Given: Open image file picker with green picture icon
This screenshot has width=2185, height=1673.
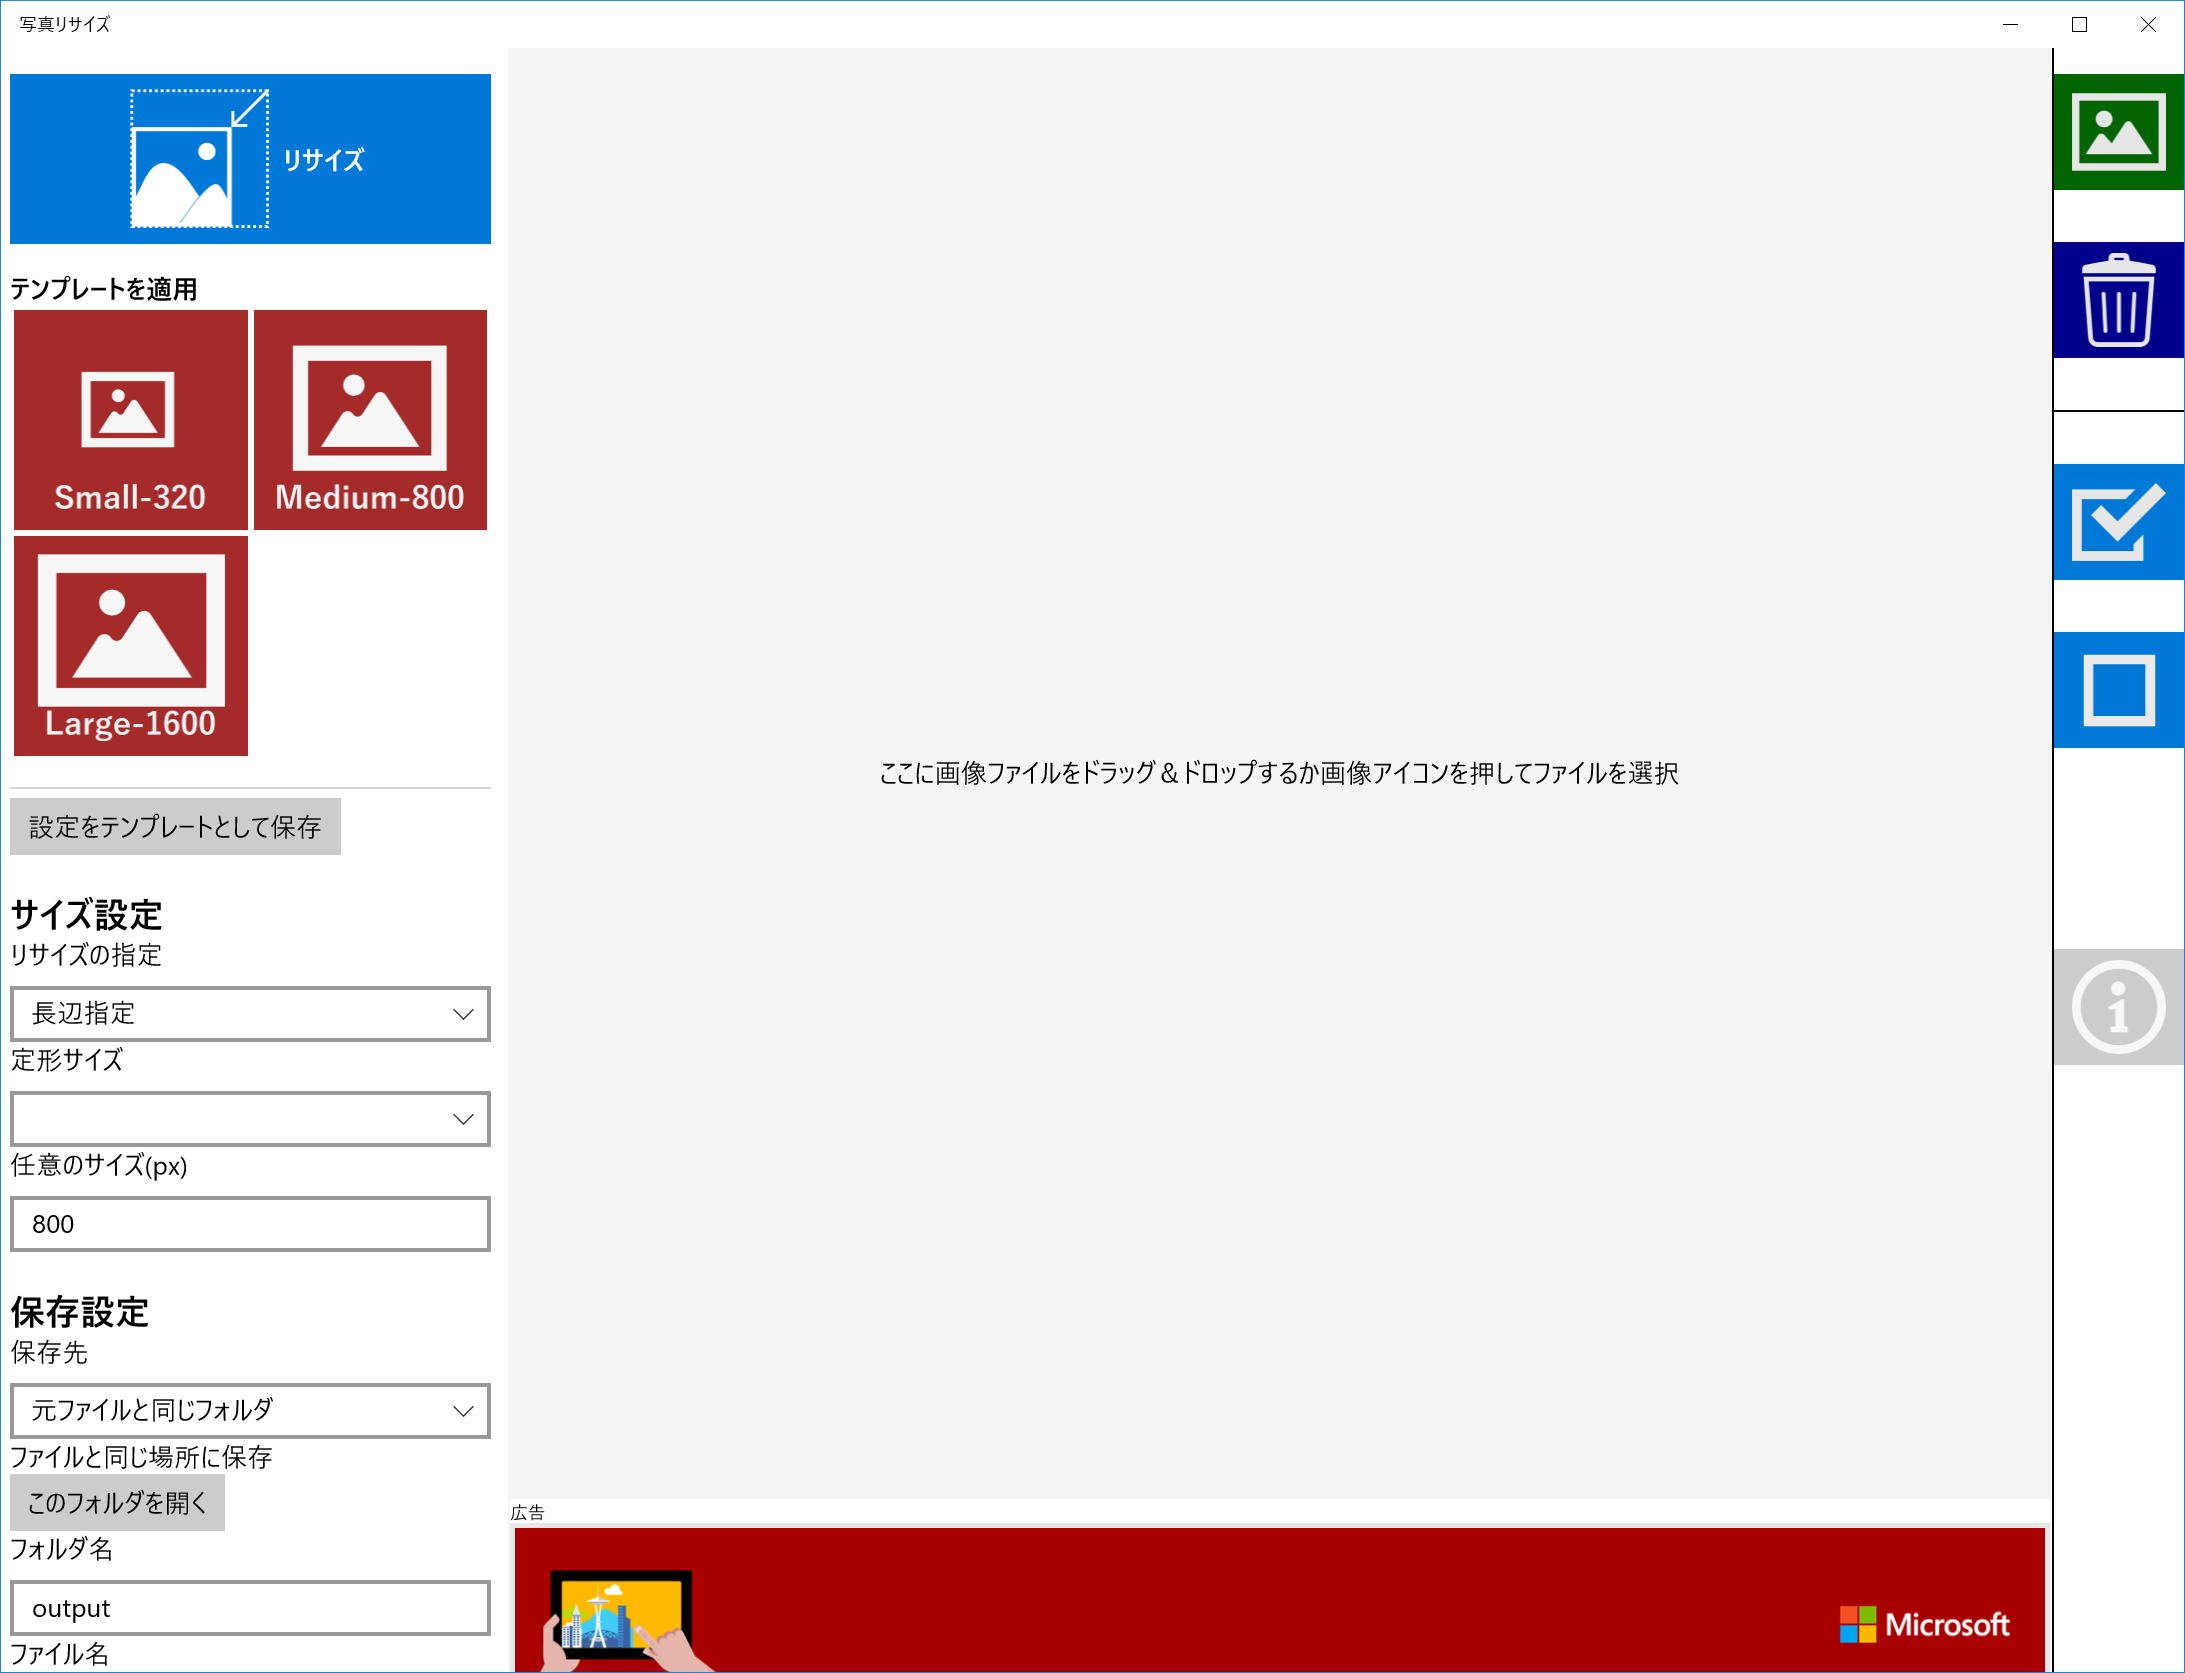Looking at the screenshot, I should click(2118, 132).
